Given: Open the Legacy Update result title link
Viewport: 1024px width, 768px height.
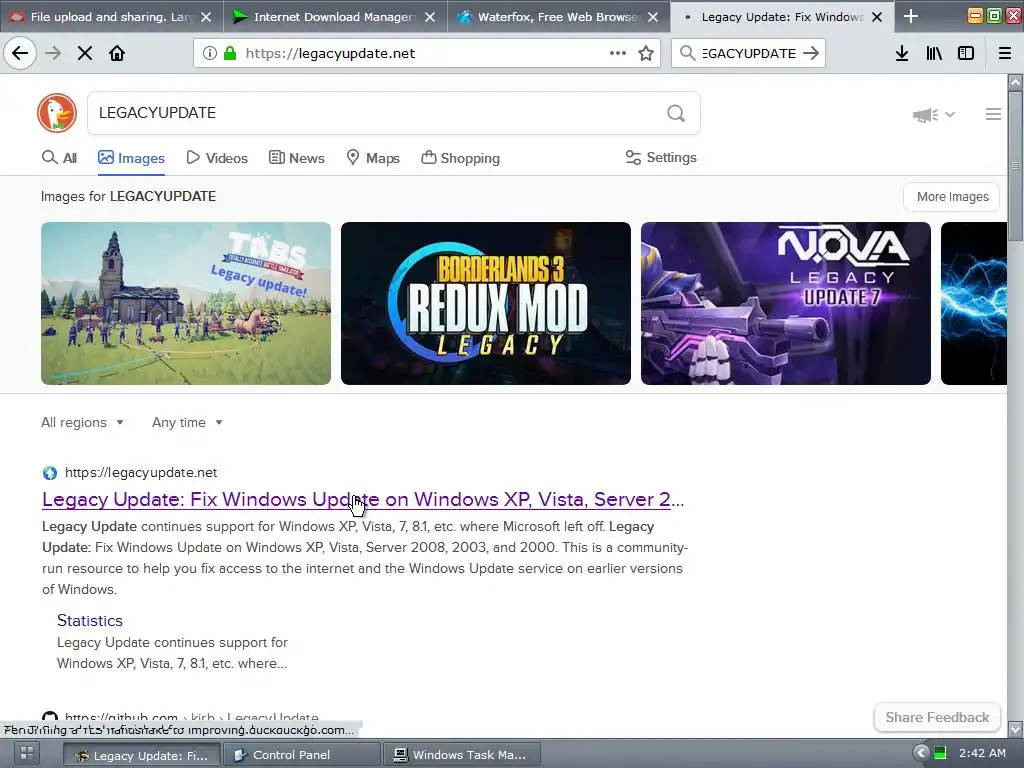Looking at the screenshot, I should (362, 500).
